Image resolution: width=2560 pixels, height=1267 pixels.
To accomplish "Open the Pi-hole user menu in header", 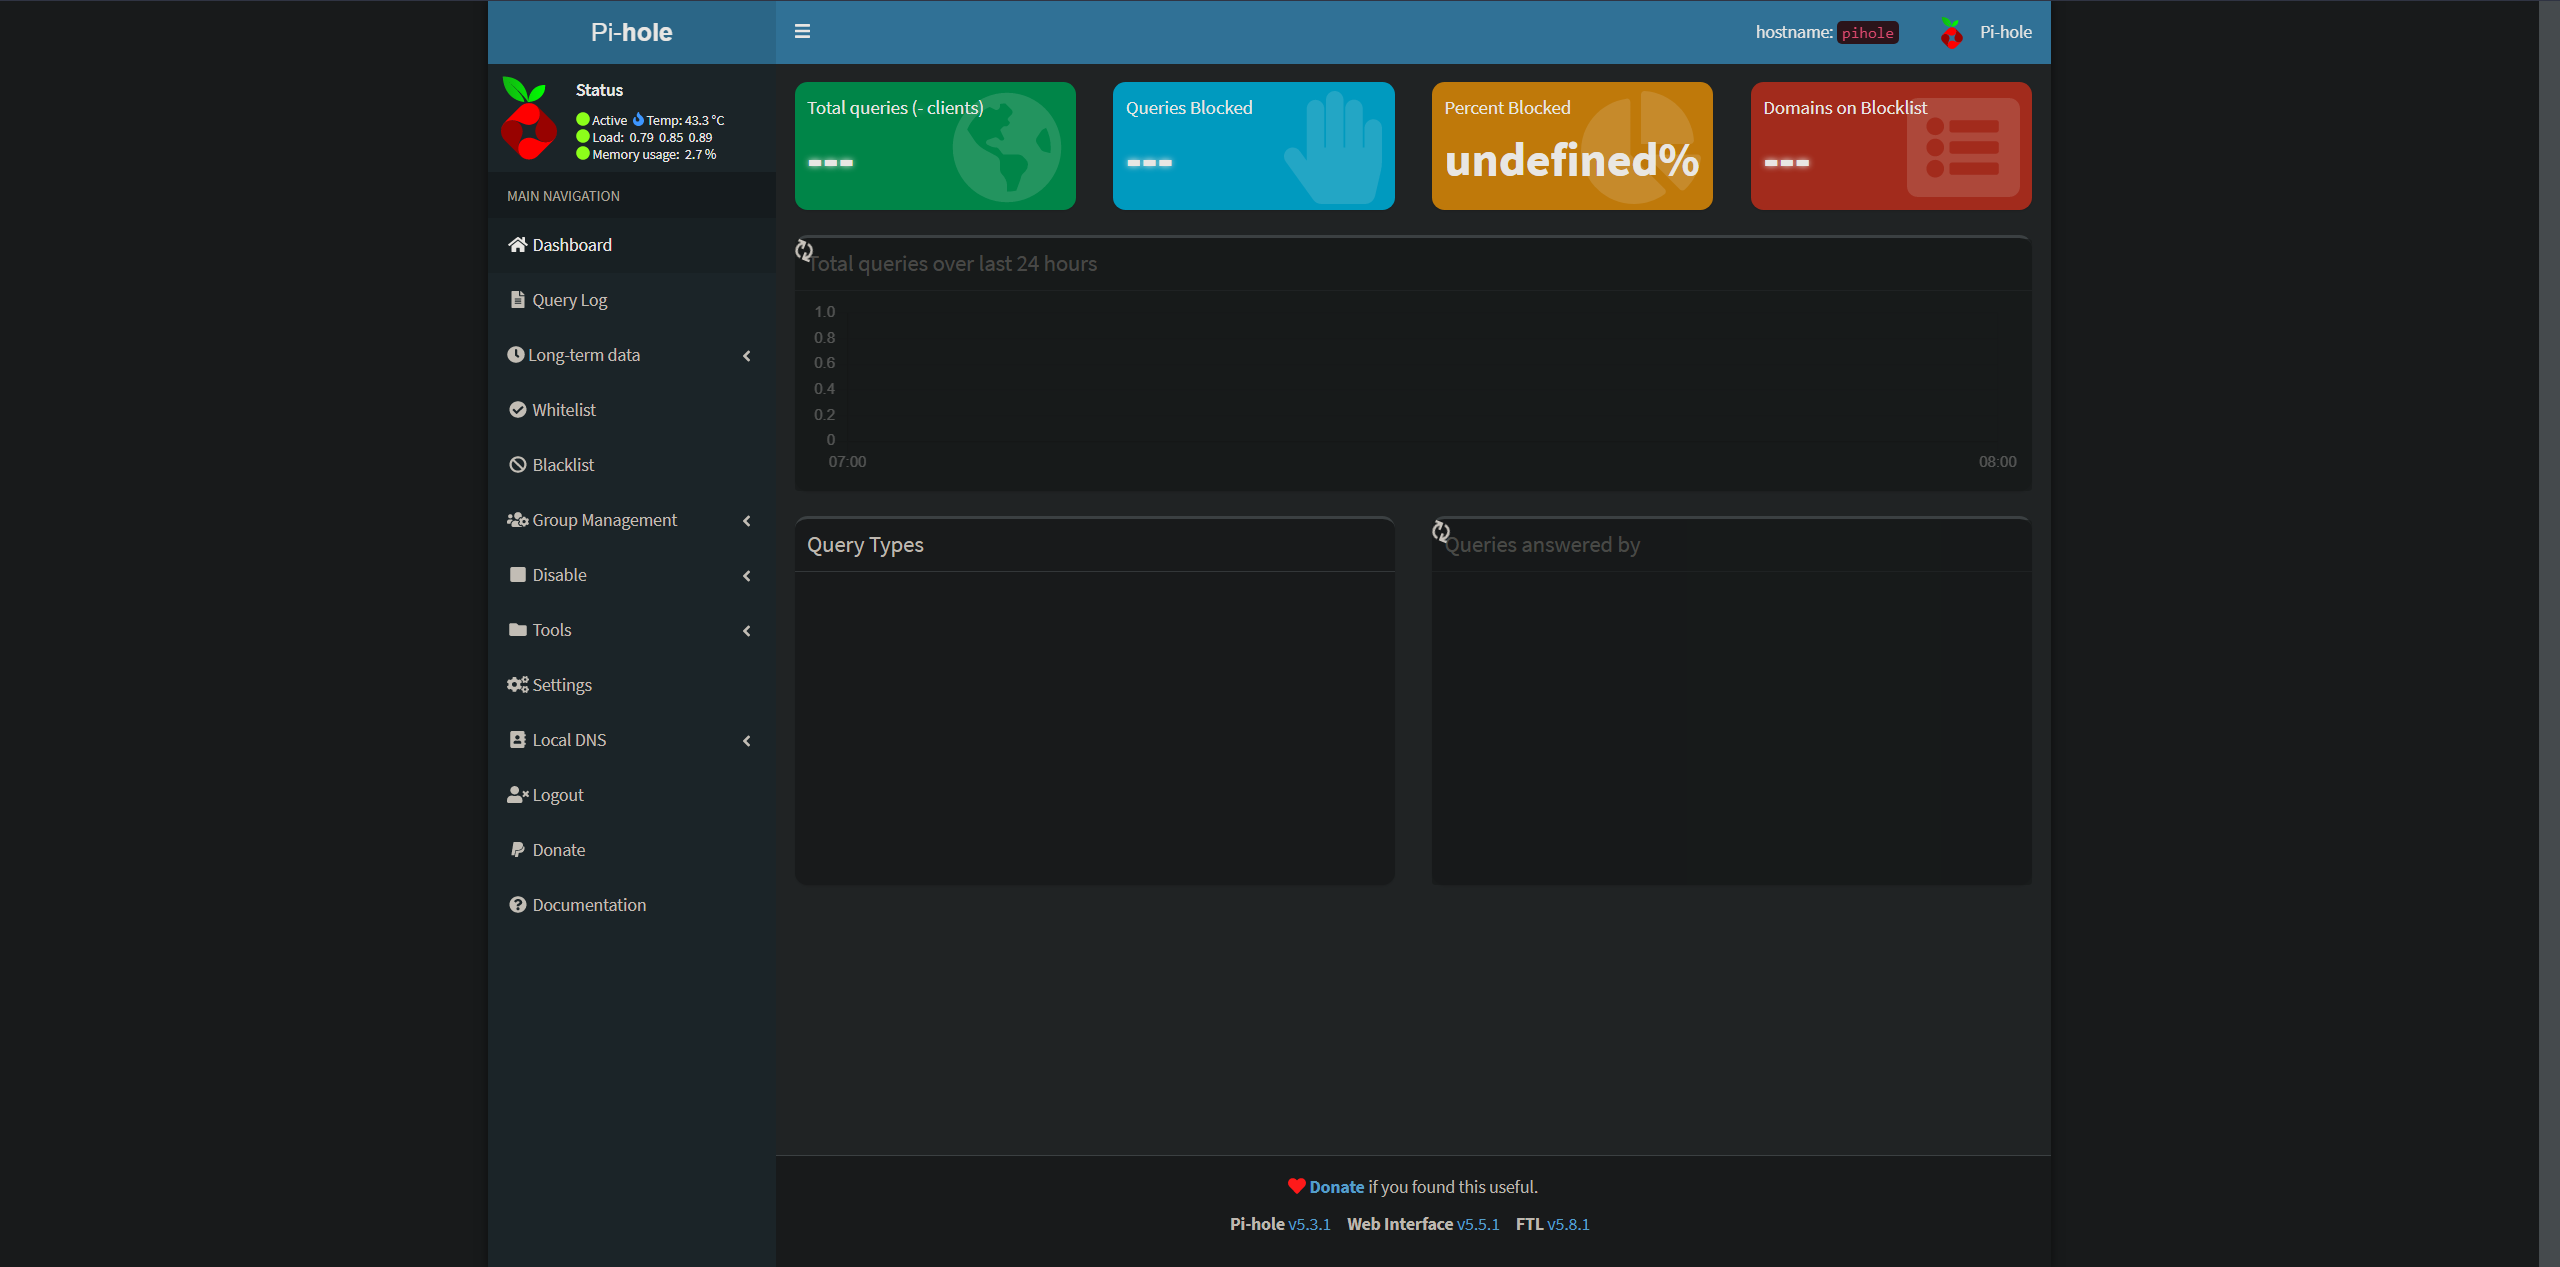I will (x=1985, y=32).
